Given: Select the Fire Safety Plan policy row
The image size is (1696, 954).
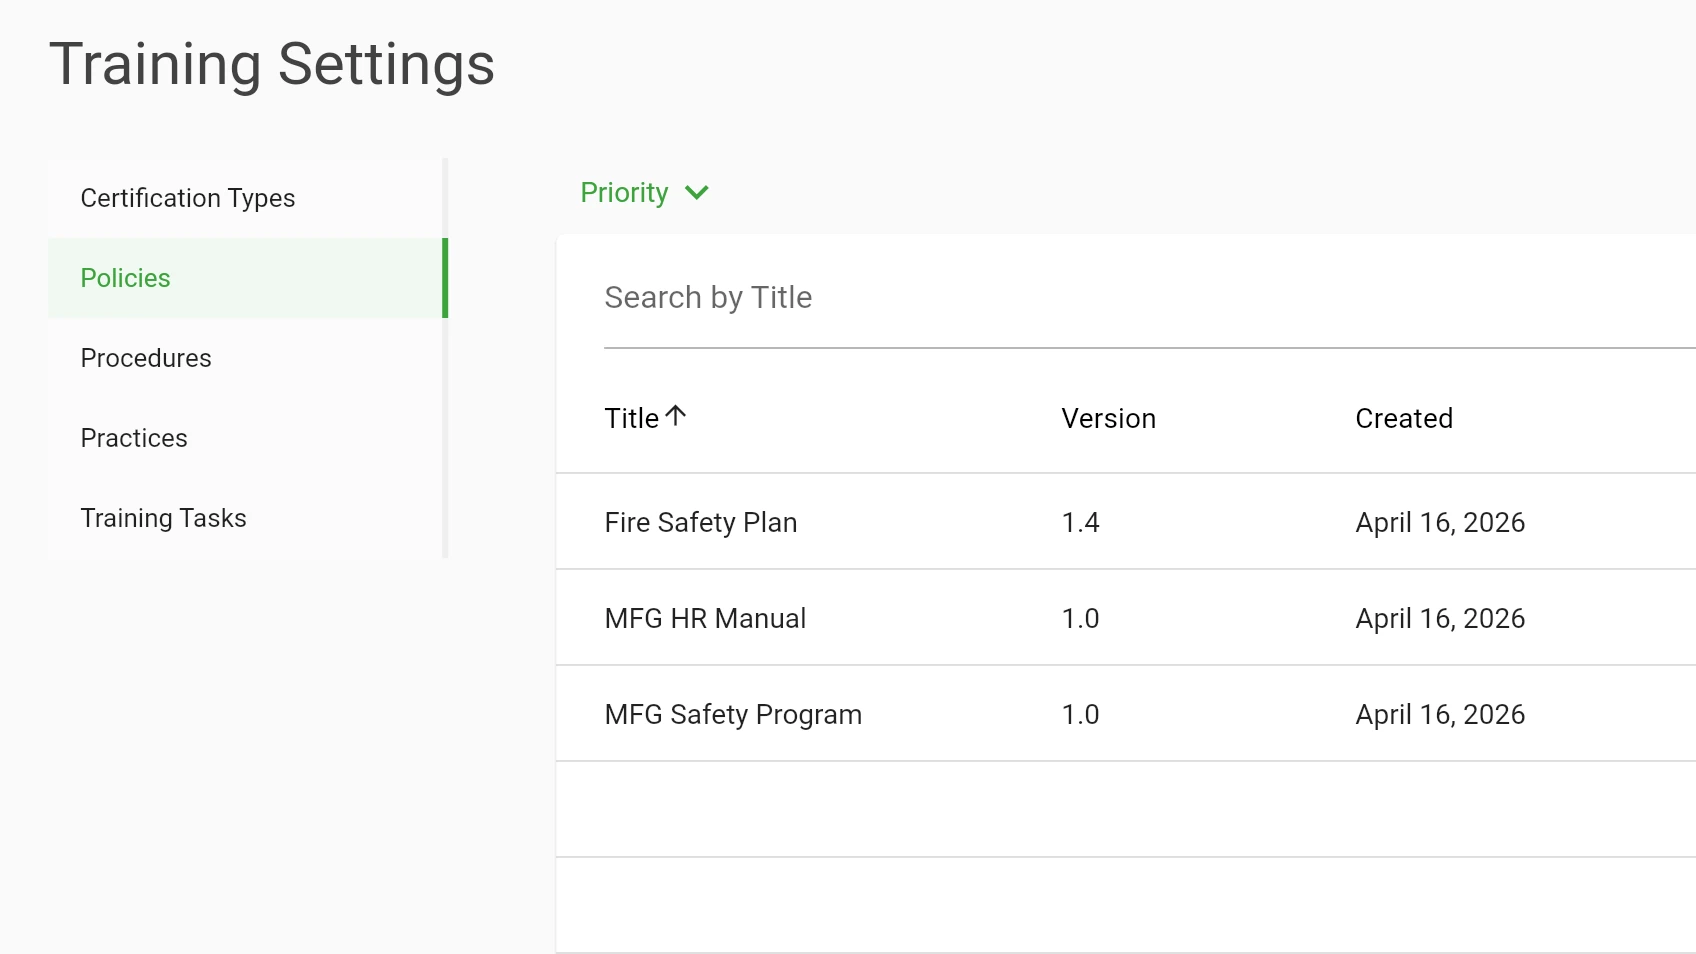Looking at the screenshot, I should (x=701, y=522).
